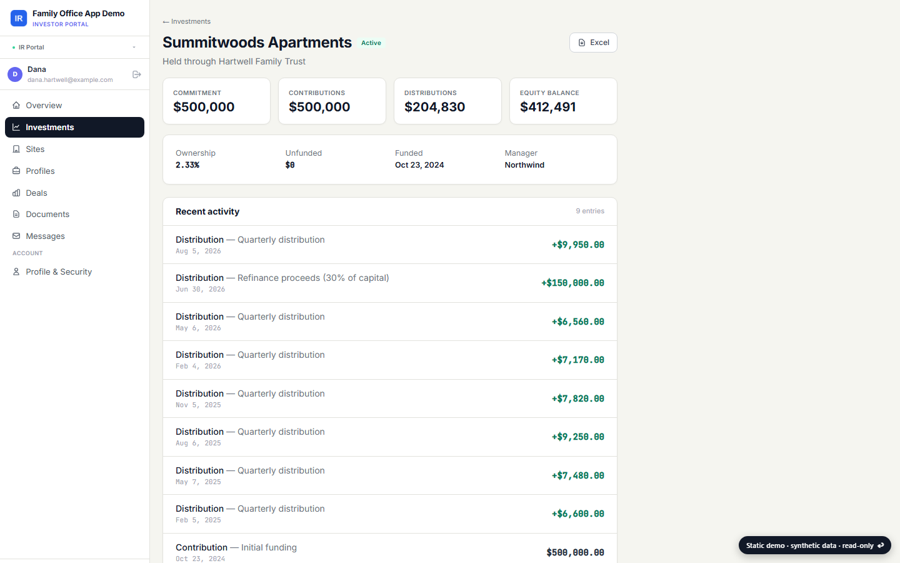Click the $500,000.00 contribution amount
This screenshot has height=563, width=900.
[575, 553]
